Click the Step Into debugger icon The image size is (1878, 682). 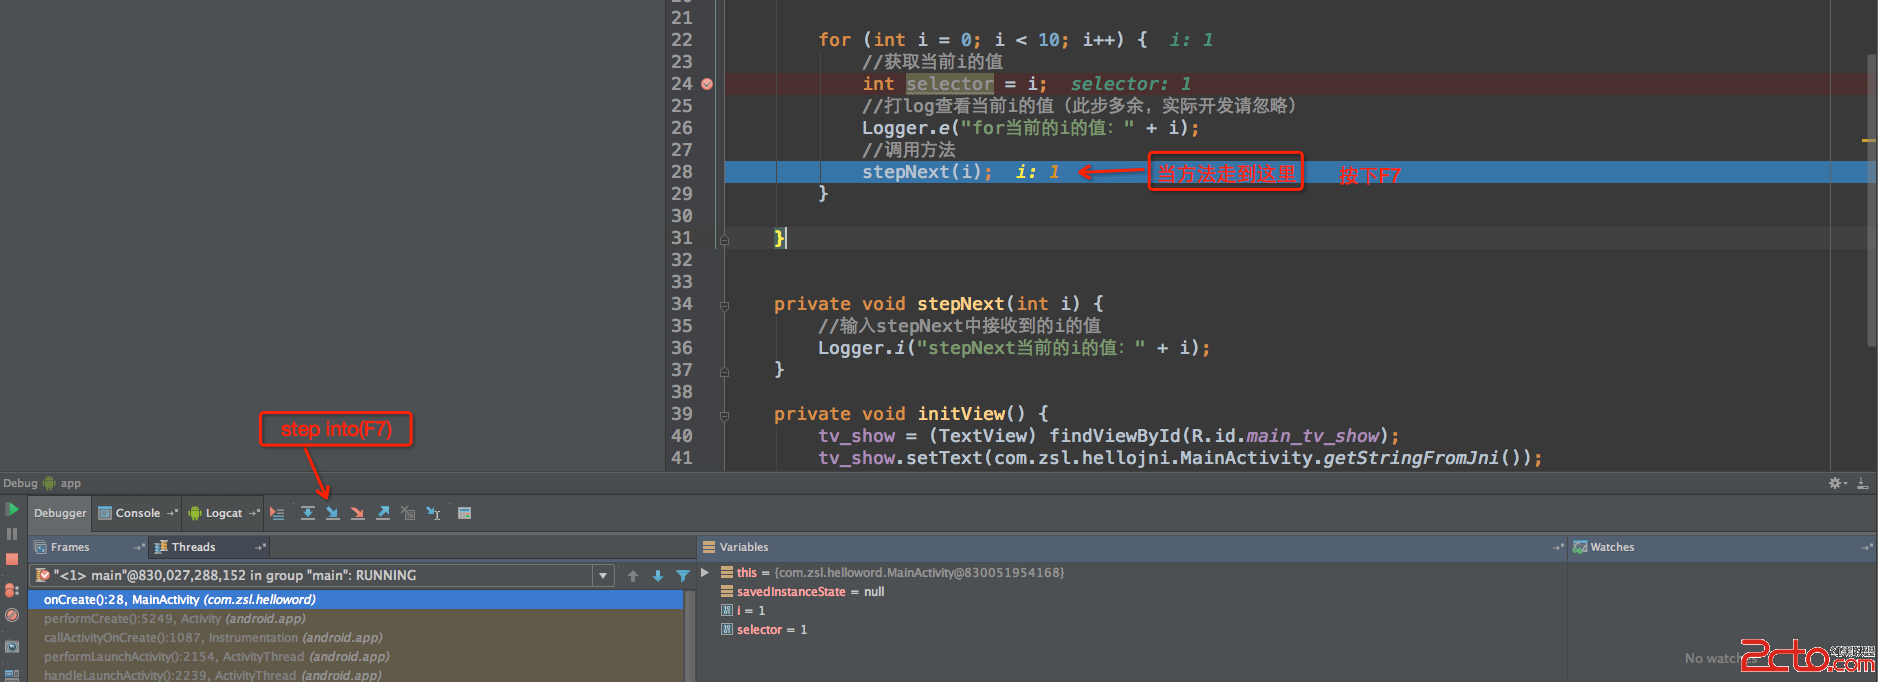tap(332, 513)
